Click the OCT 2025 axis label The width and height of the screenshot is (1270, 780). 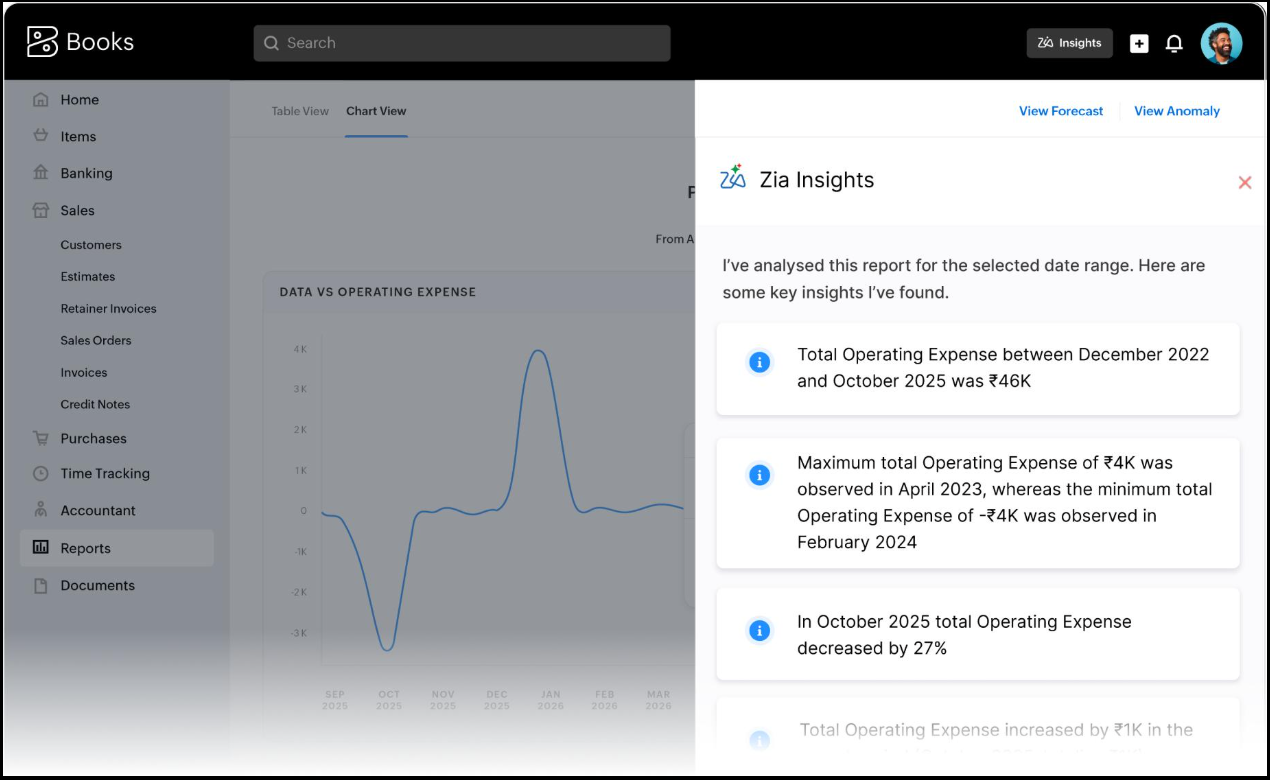[389, 700]
